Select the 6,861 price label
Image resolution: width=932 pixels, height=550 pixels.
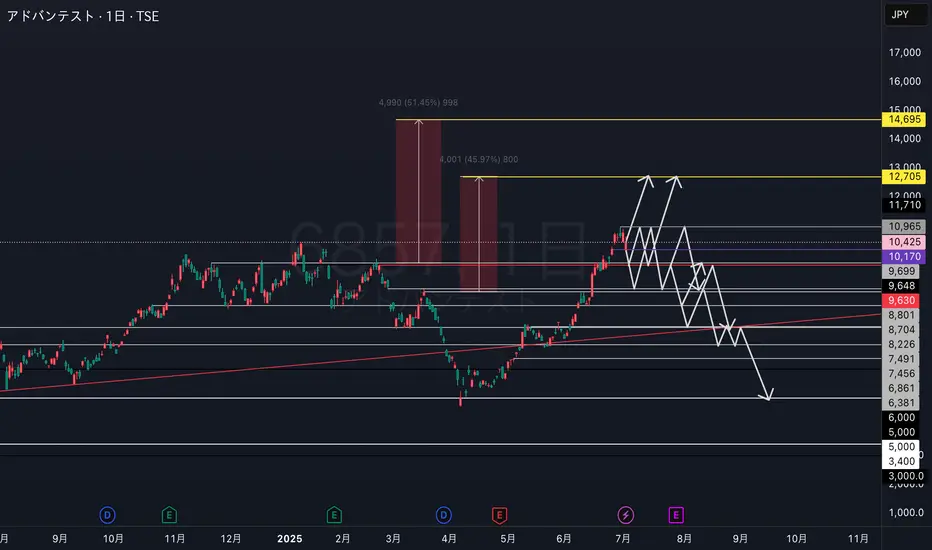tap(901, 388)
